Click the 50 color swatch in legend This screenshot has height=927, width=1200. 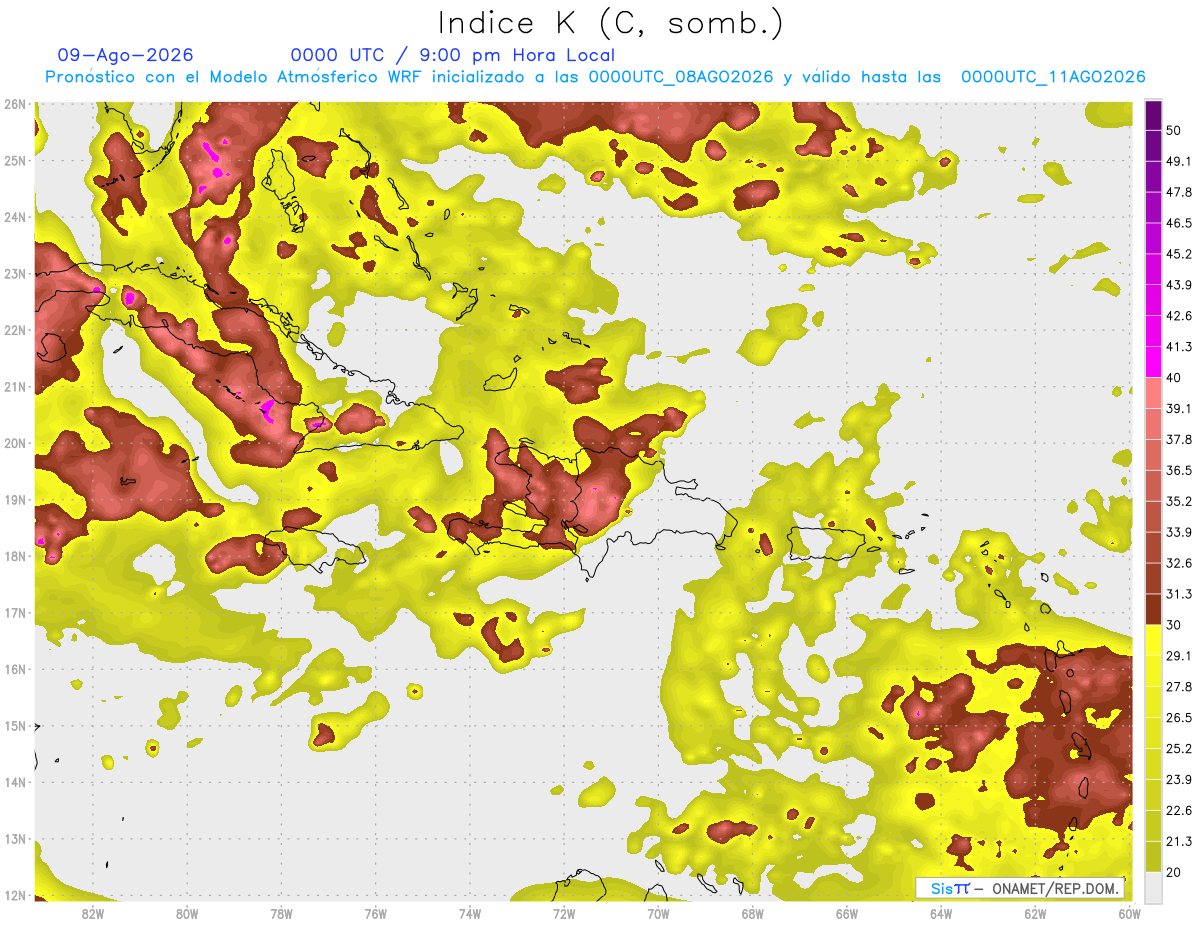coord(1153,116)
